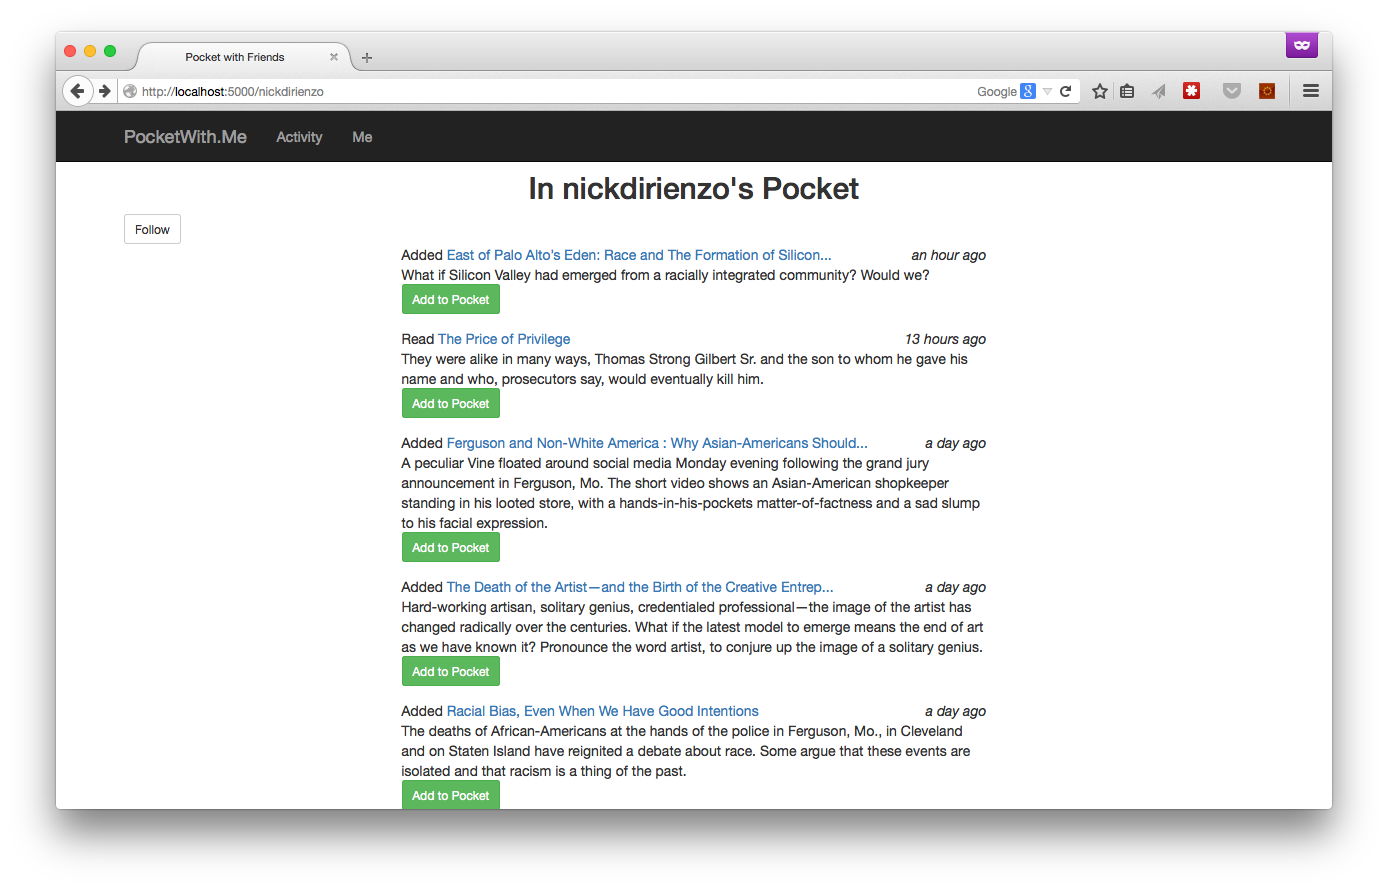Viewport: 1388px width, 889px height.
Task: Open The Price of Privilege link
Action: (504, 339)
